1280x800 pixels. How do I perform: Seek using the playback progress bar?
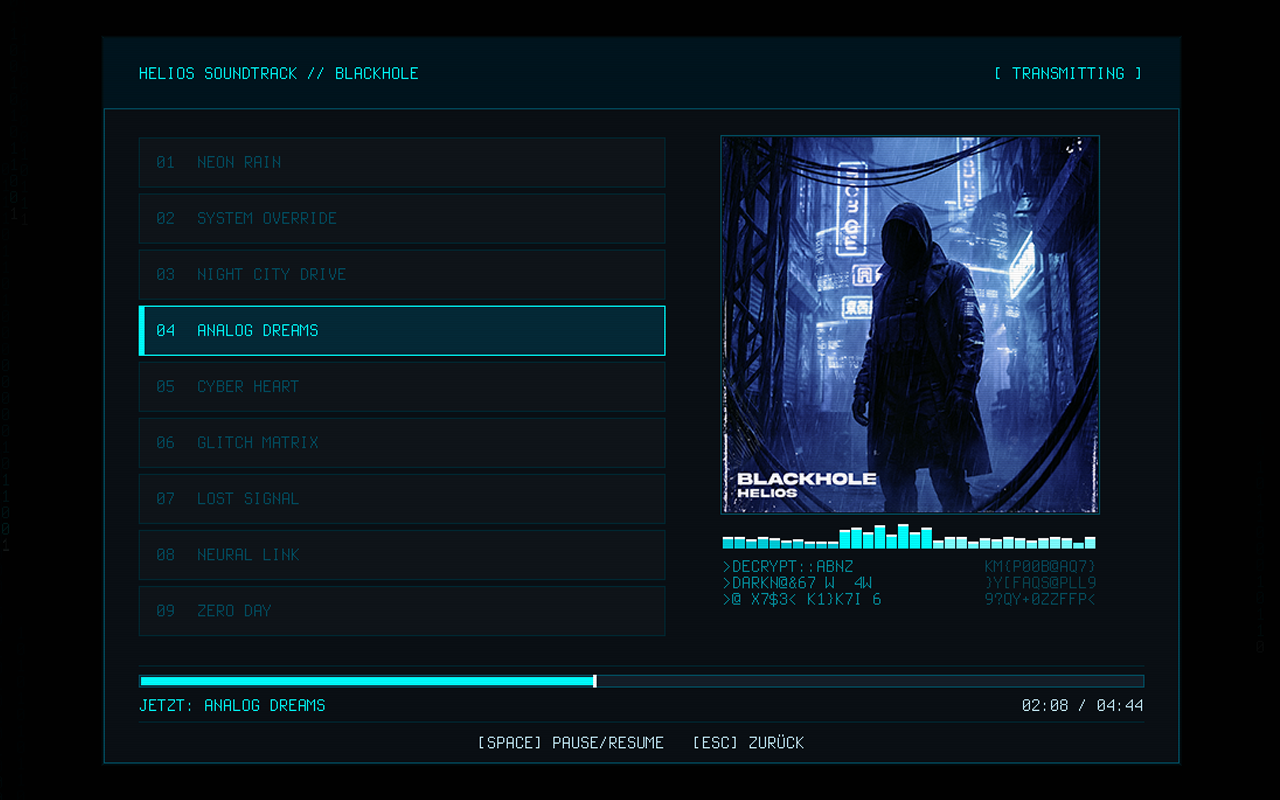pyautogui.click(x=641, y=680)
